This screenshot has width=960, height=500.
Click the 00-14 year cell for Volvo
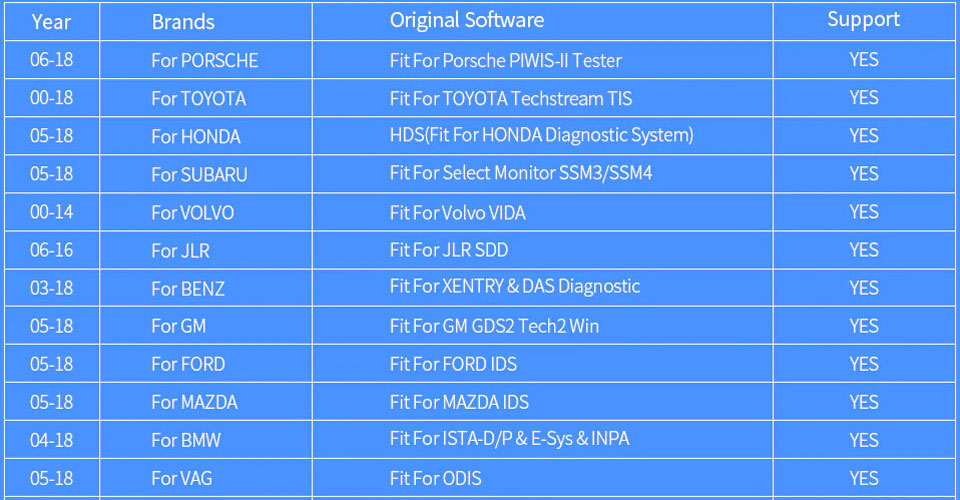point(51,212)
